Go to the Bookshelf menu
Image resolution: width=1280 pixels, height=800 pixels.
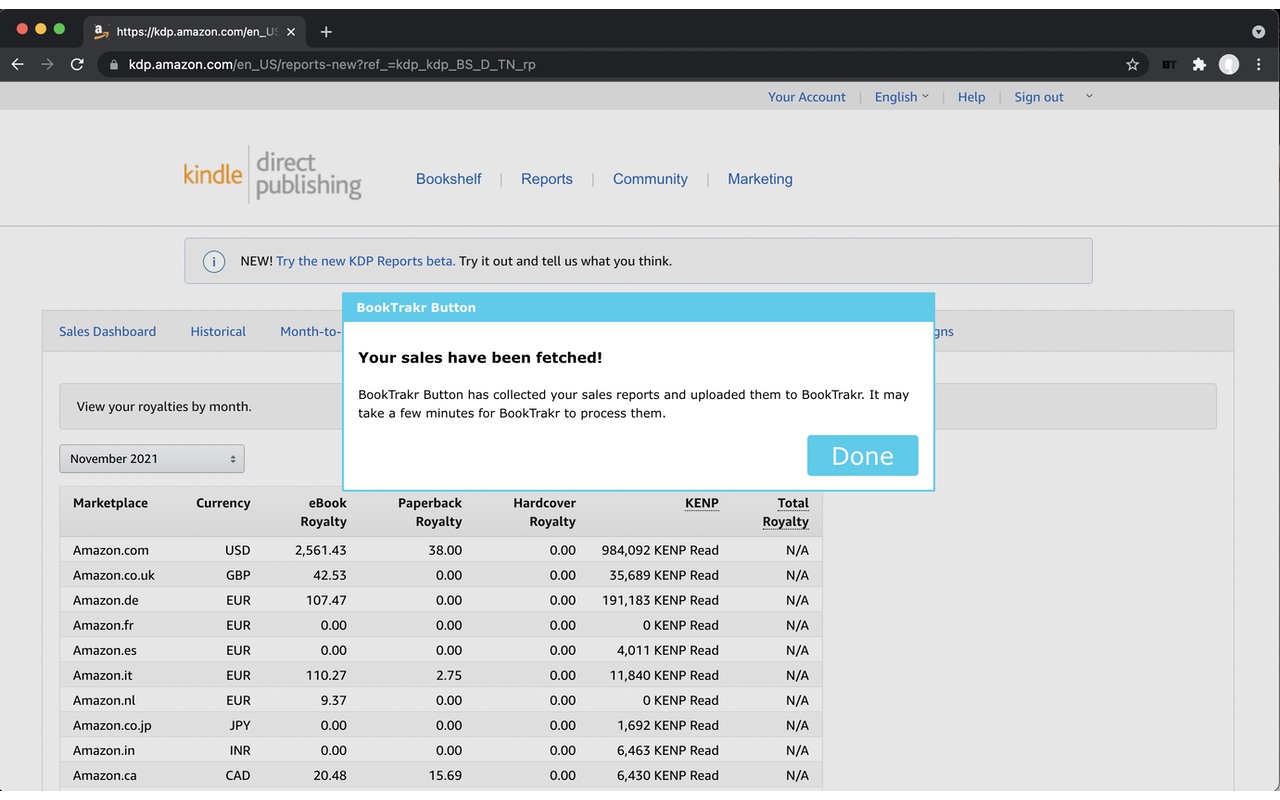(448, 179)
